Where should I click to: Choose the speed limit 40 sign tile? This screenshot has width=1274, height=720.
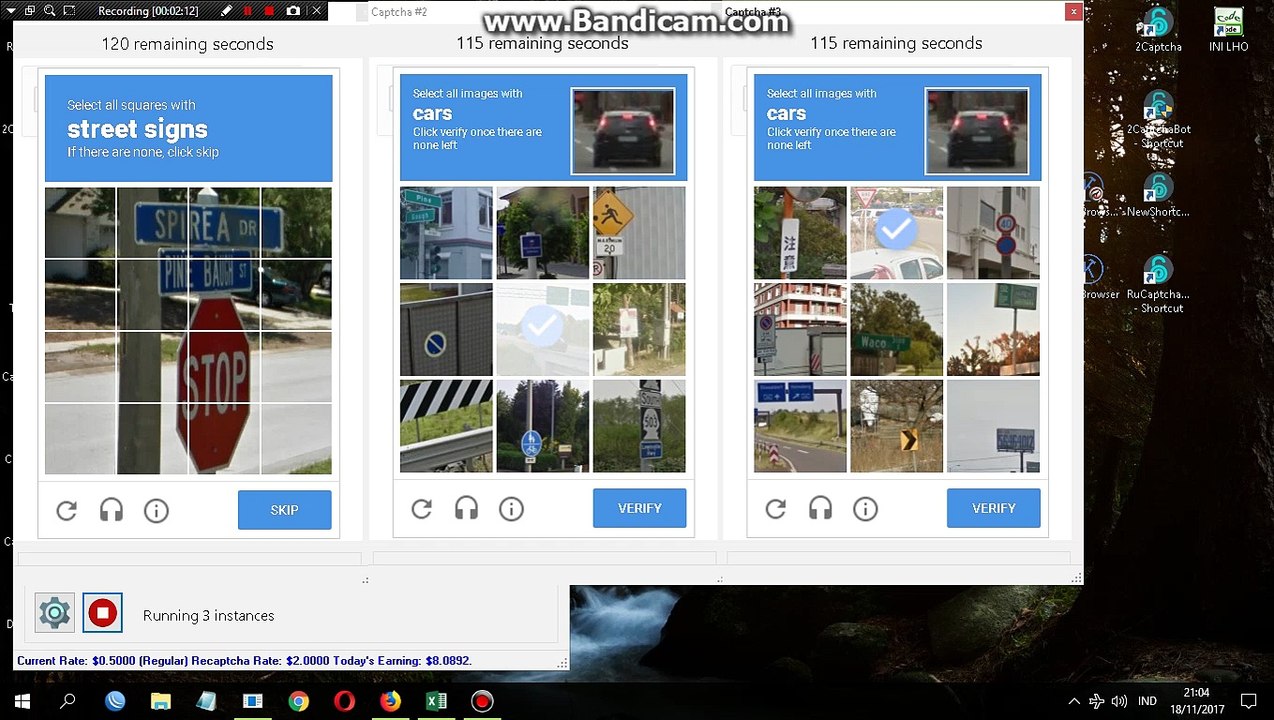click(993, 232)
